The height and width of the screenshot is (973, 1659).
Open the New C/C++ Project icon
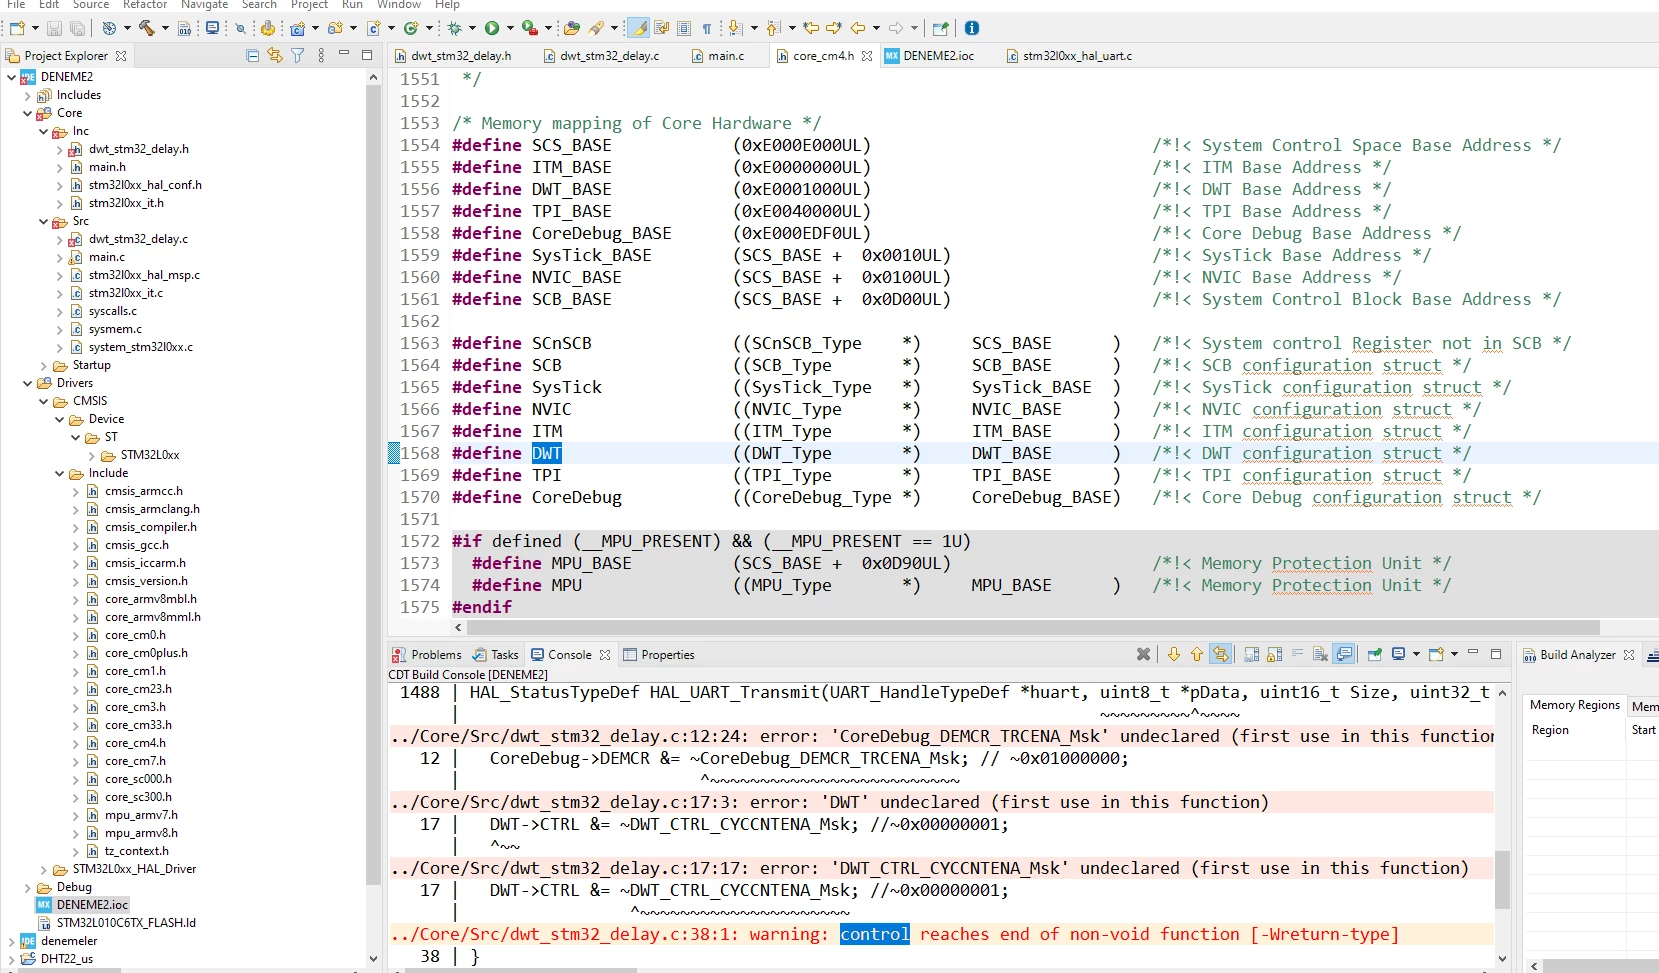tap(298, 28)
